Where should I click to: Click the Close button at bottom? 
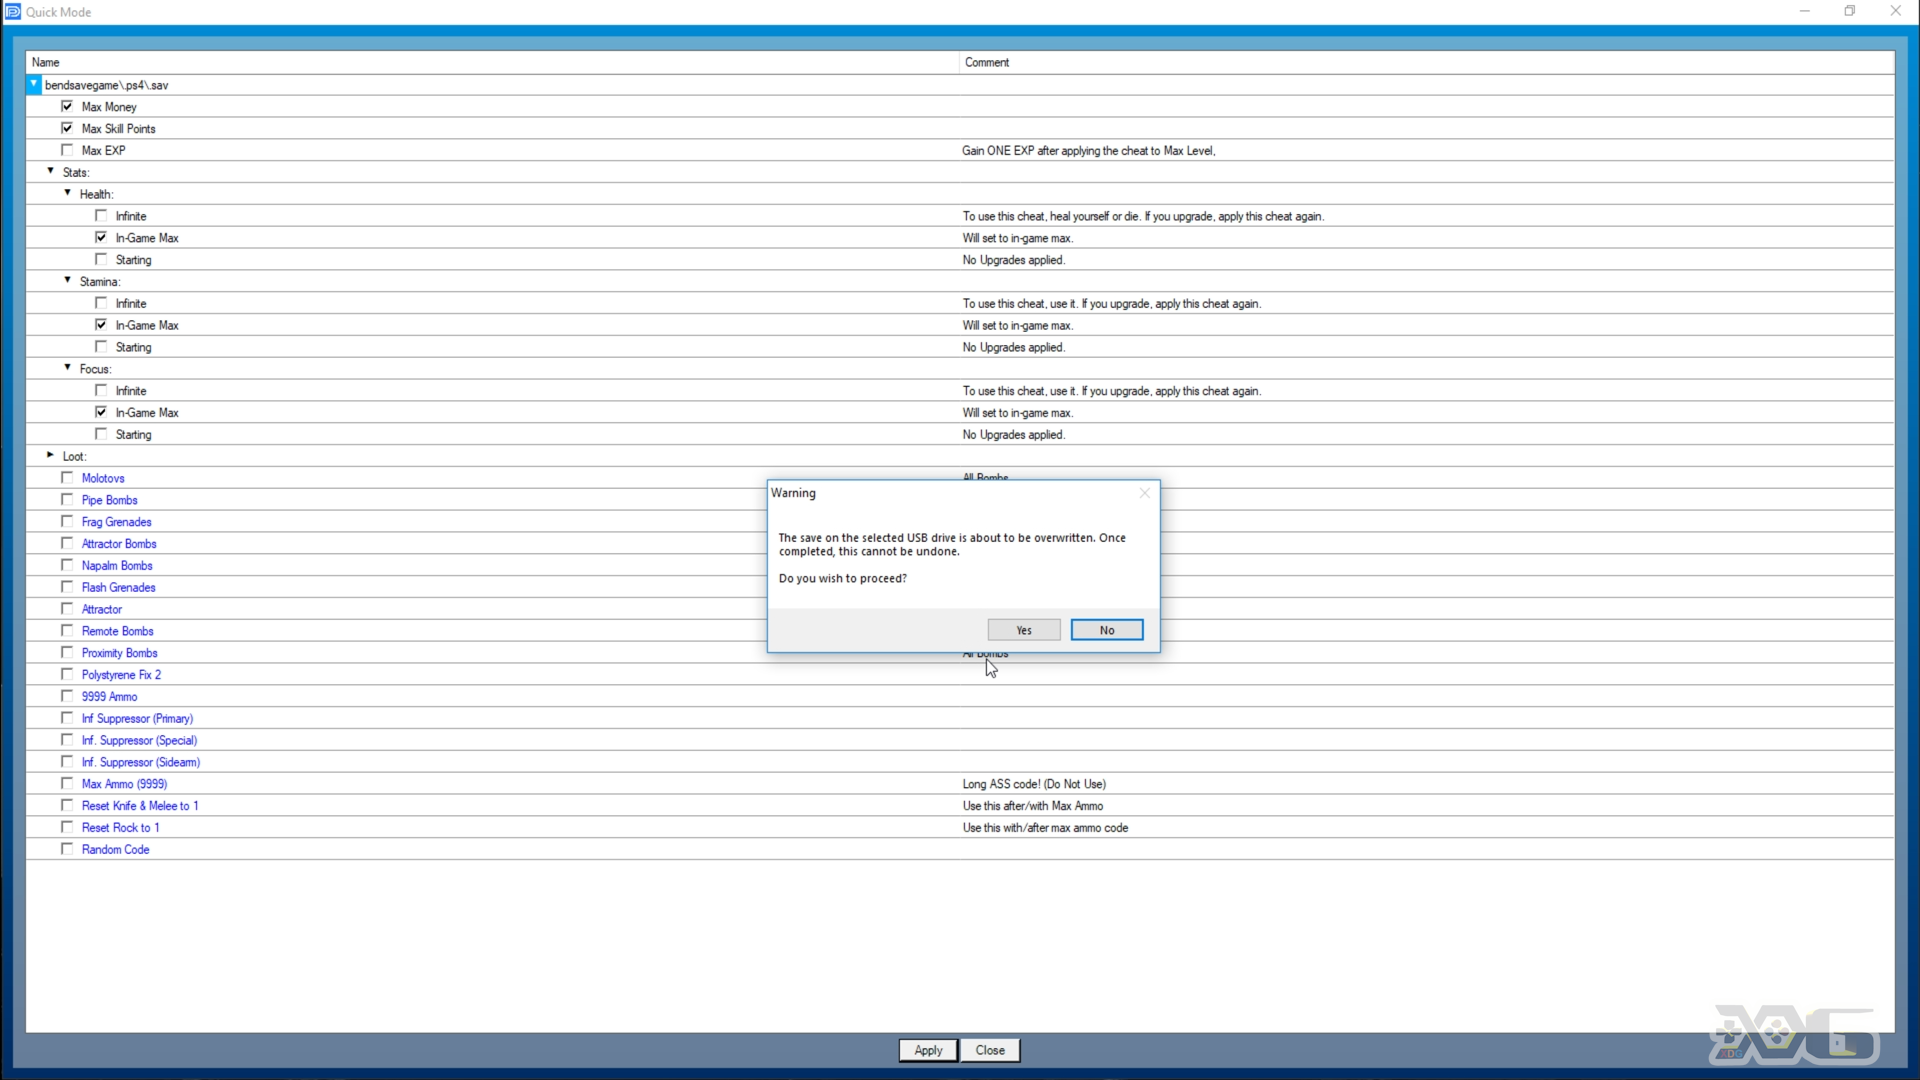[x=990, y=1050]
